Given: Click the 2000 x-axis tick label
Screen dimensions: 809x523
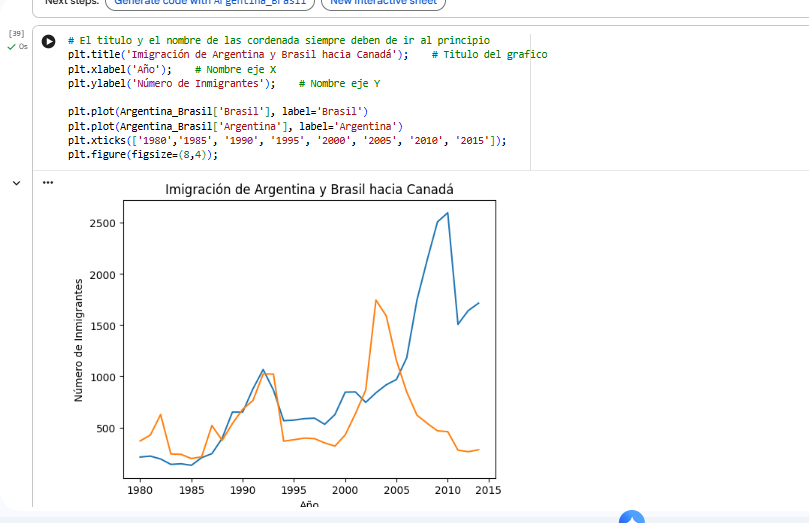Looking at the screenshot, I should 345,490.
